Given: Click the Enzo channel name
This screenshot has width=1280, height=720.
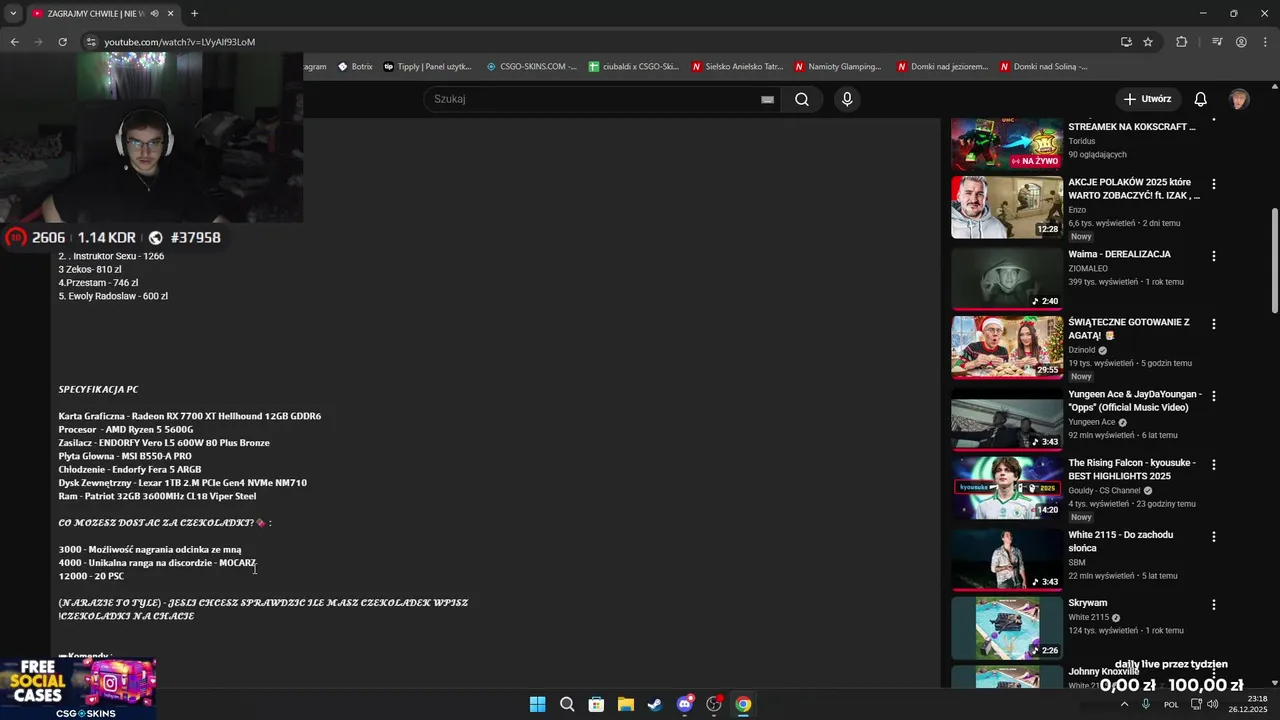Looking at the screenshot, I should tap(1077, 210).
